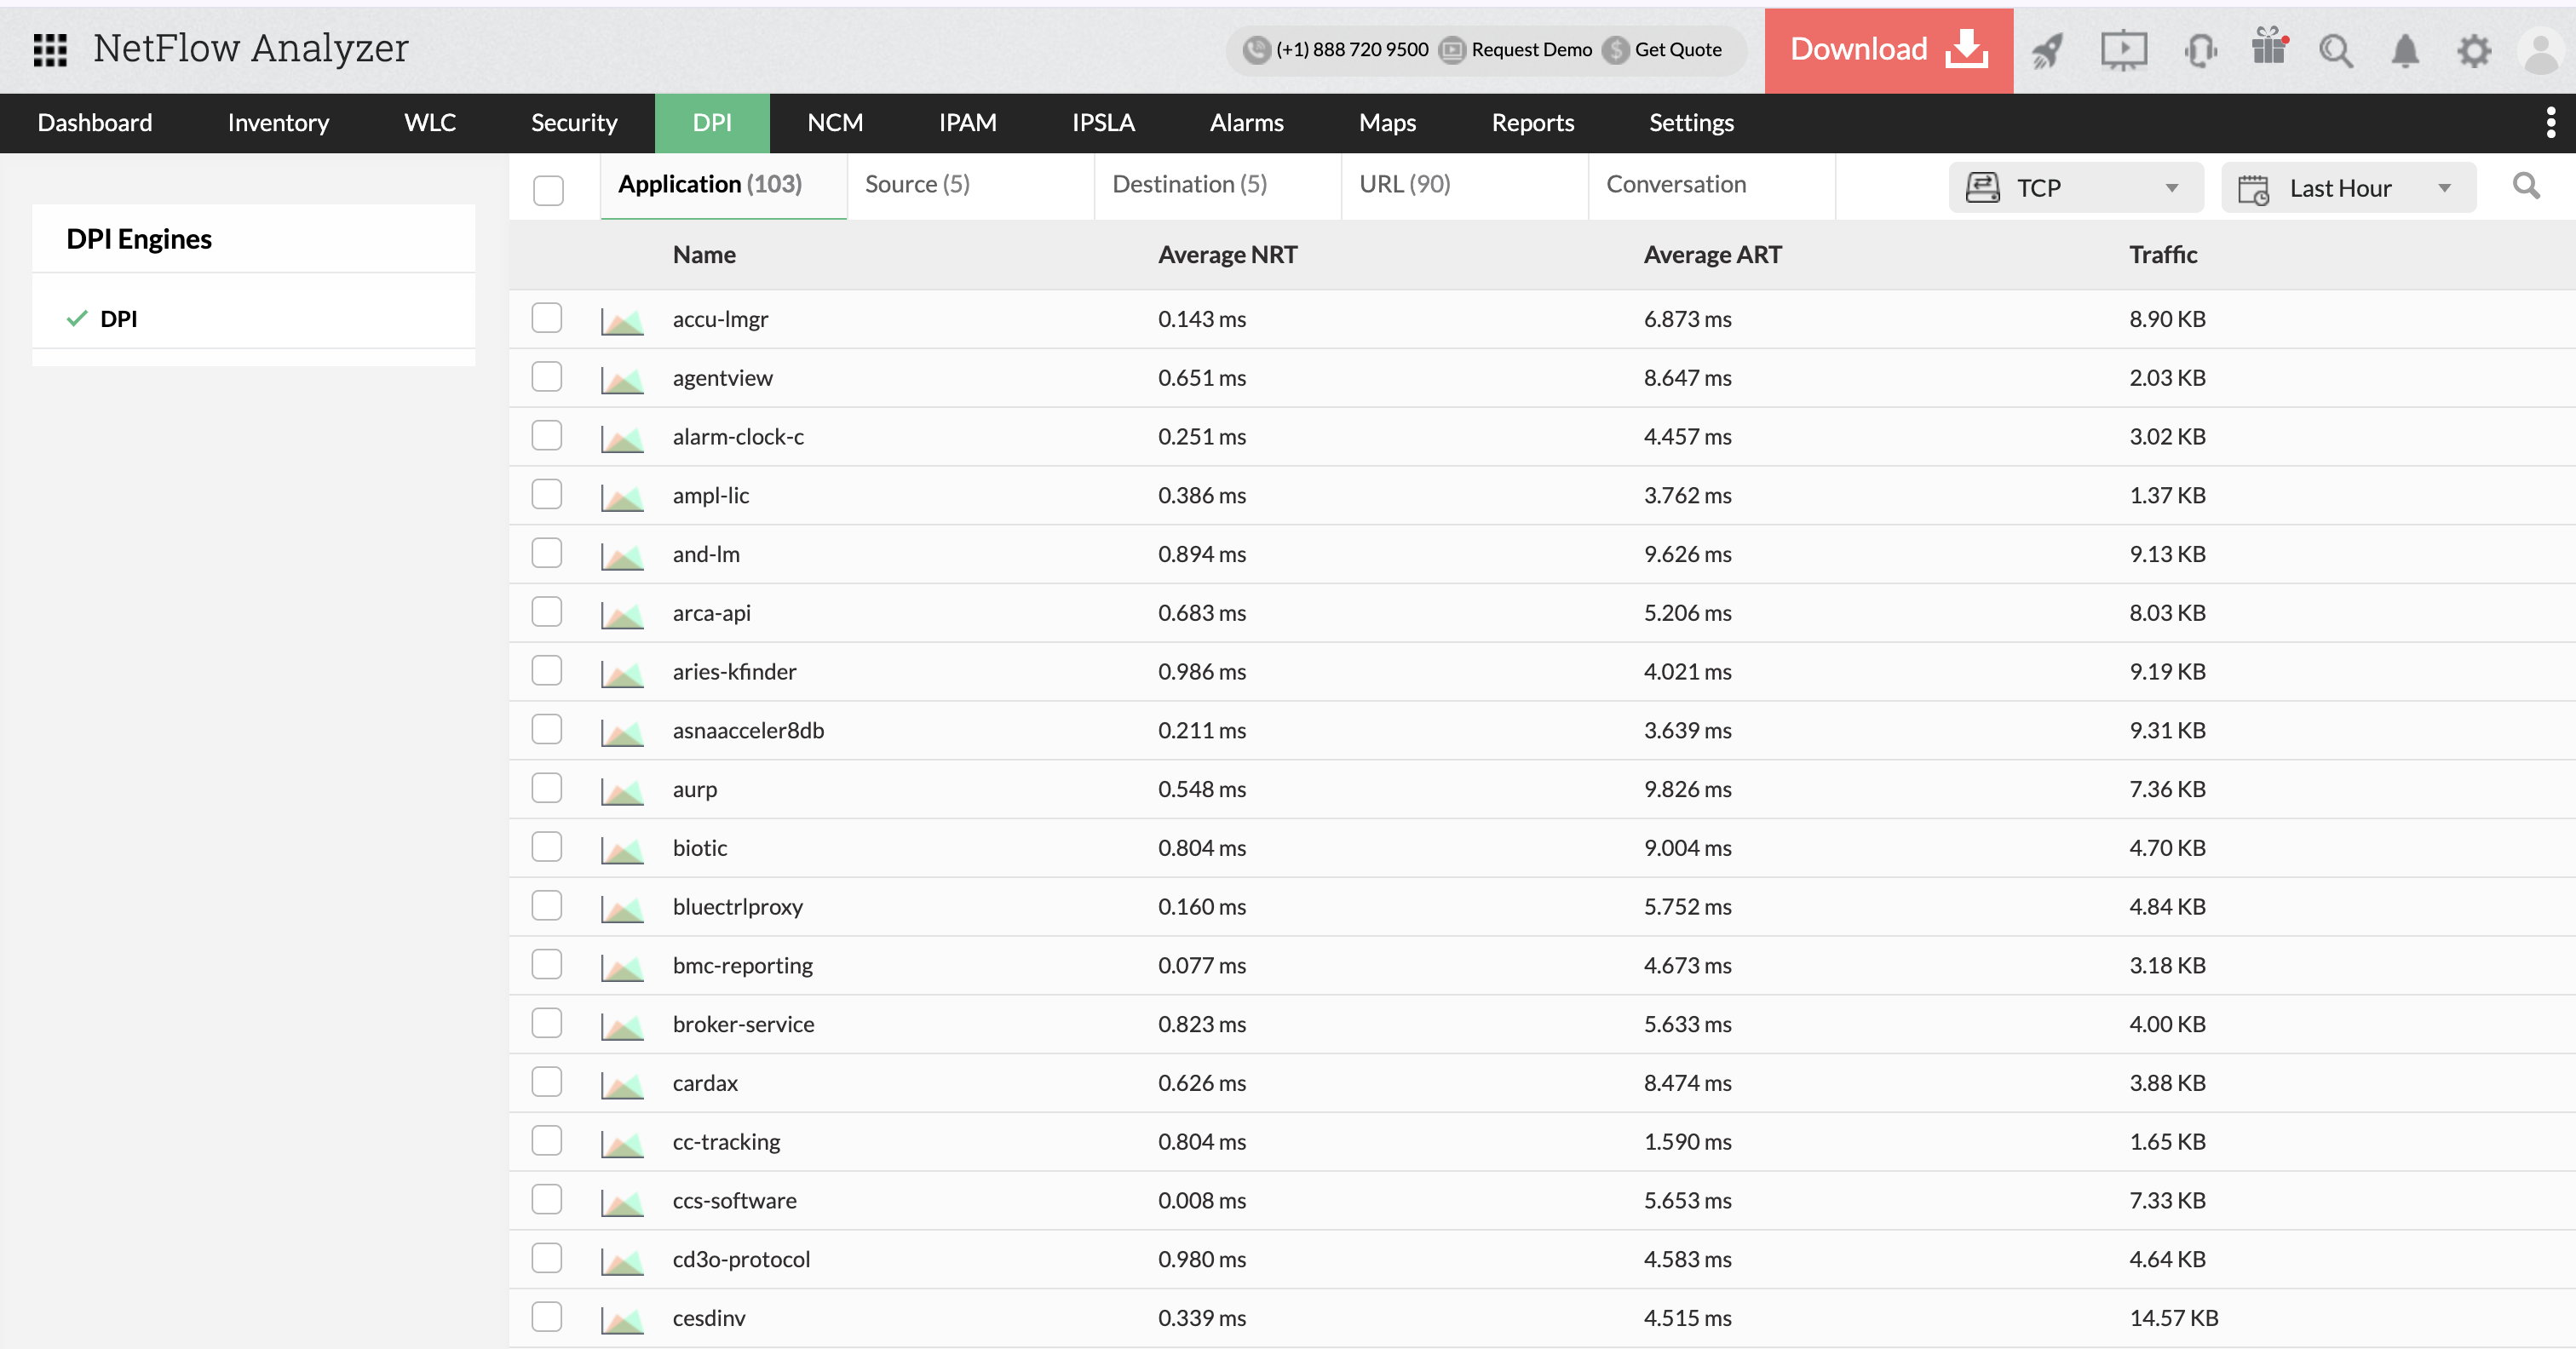Open the headset support icon

click(2200, 50)
